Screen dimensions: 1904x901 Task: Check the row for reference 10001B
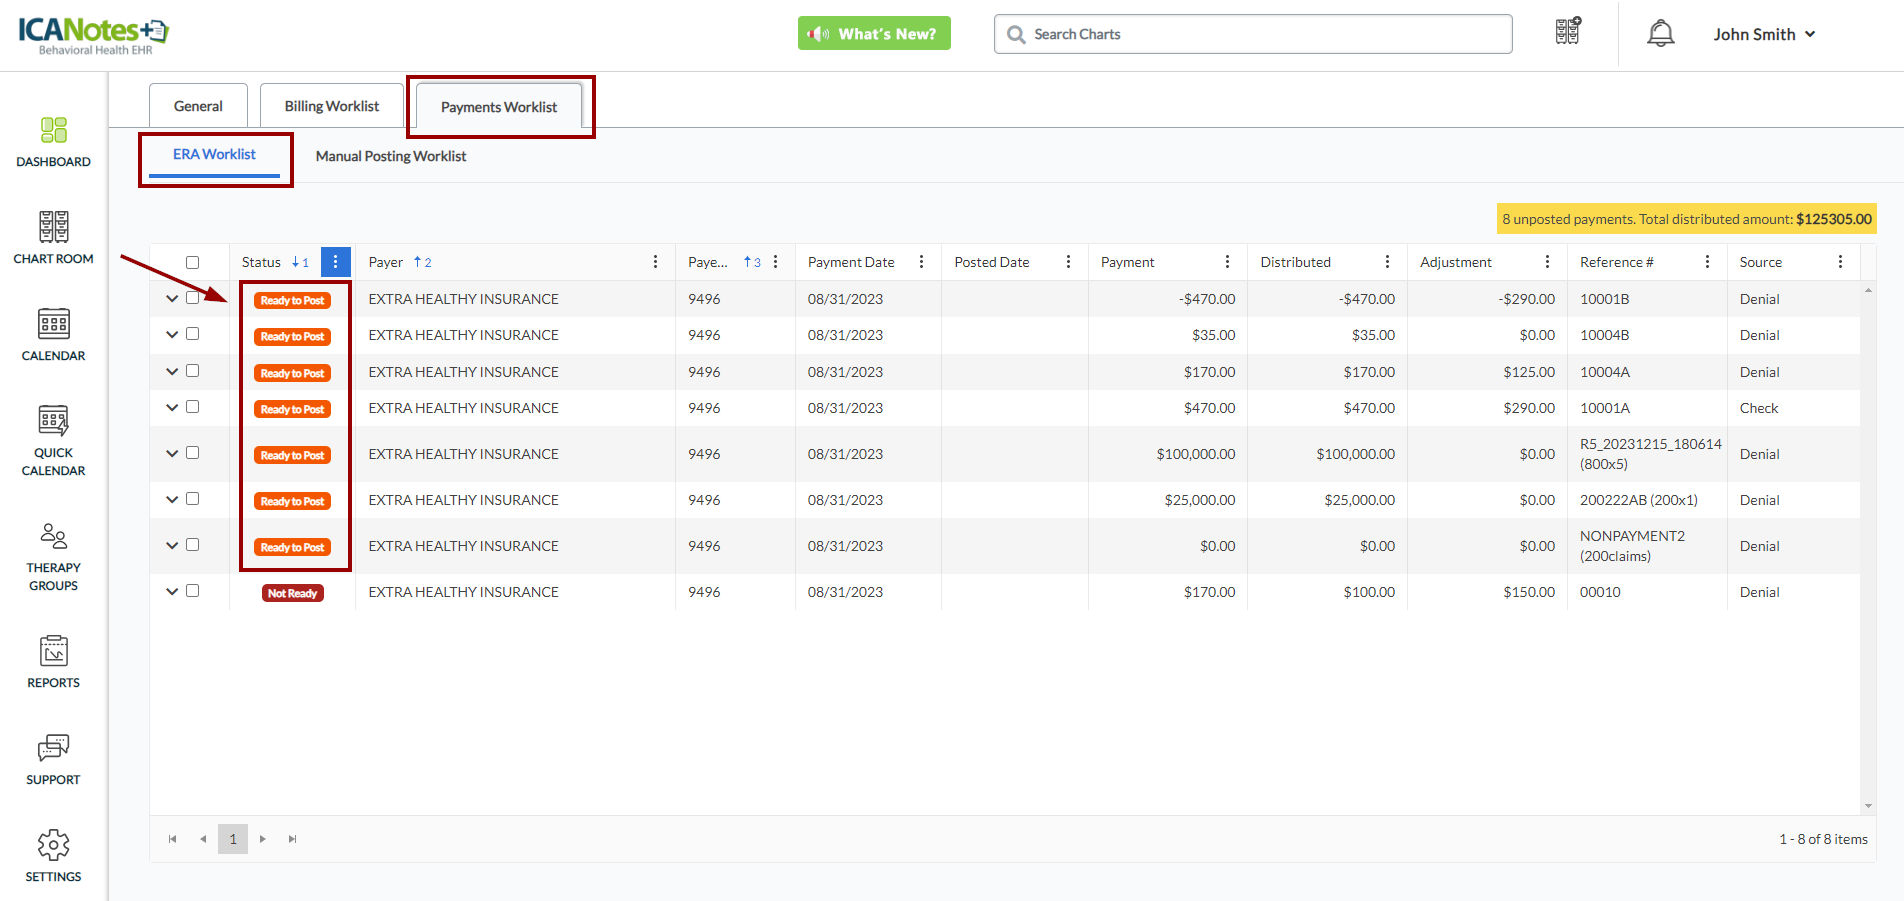[193, 298]
